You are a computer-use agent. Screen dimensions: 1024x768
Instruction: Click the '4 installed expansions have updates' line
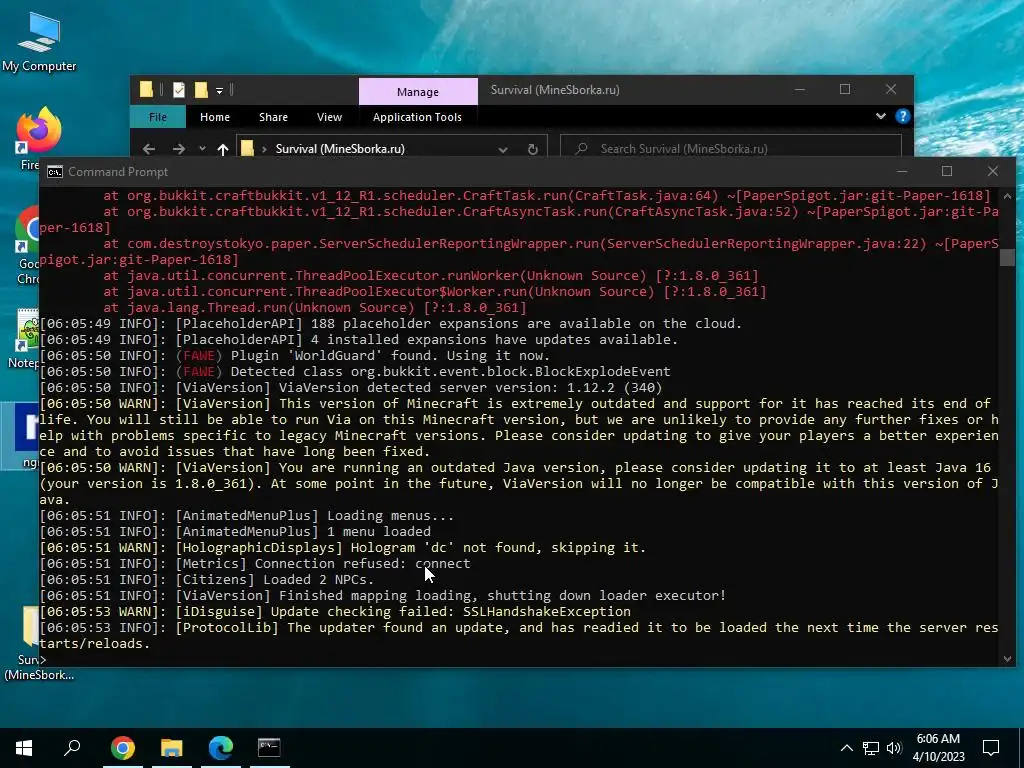(359, 340)
